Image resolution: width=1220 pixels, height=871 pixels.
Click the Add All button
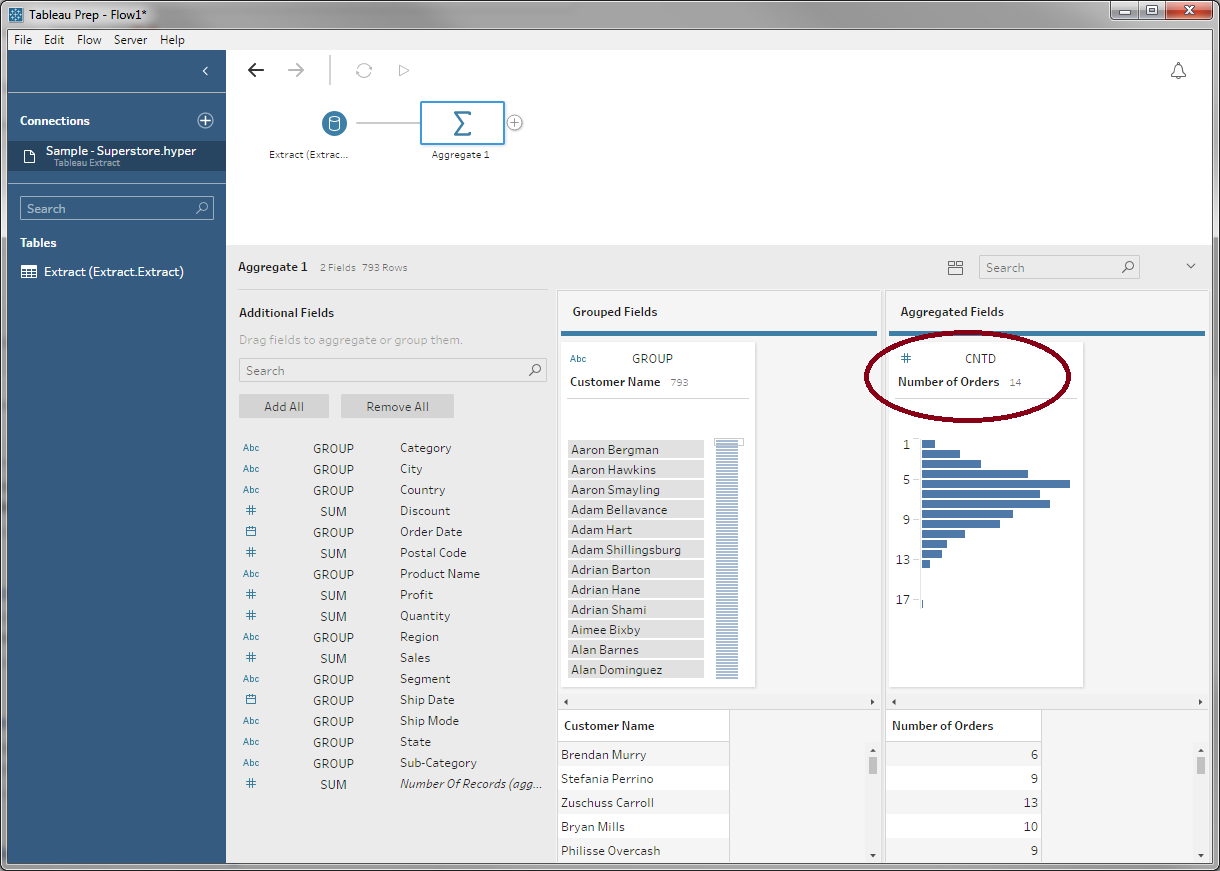(x=284, y=406)
